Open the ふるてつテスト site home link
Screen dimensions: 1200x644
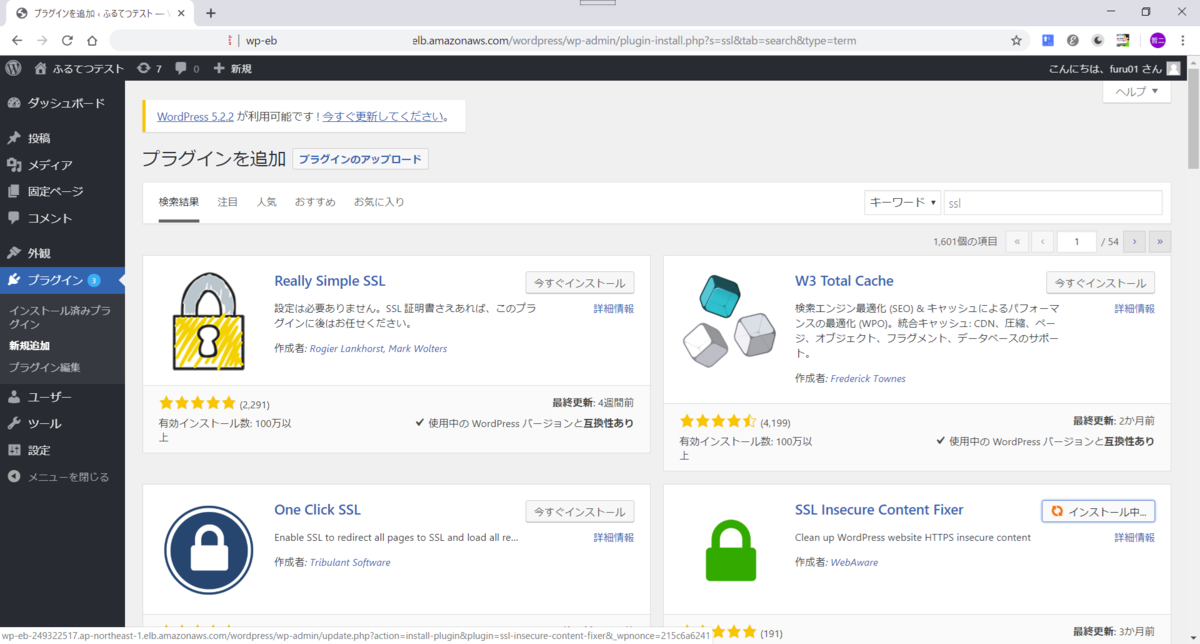point(79,68)
